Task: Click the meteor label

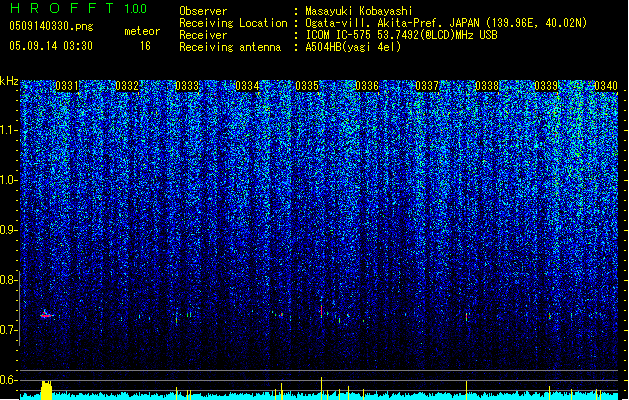Action: point(142,31)
